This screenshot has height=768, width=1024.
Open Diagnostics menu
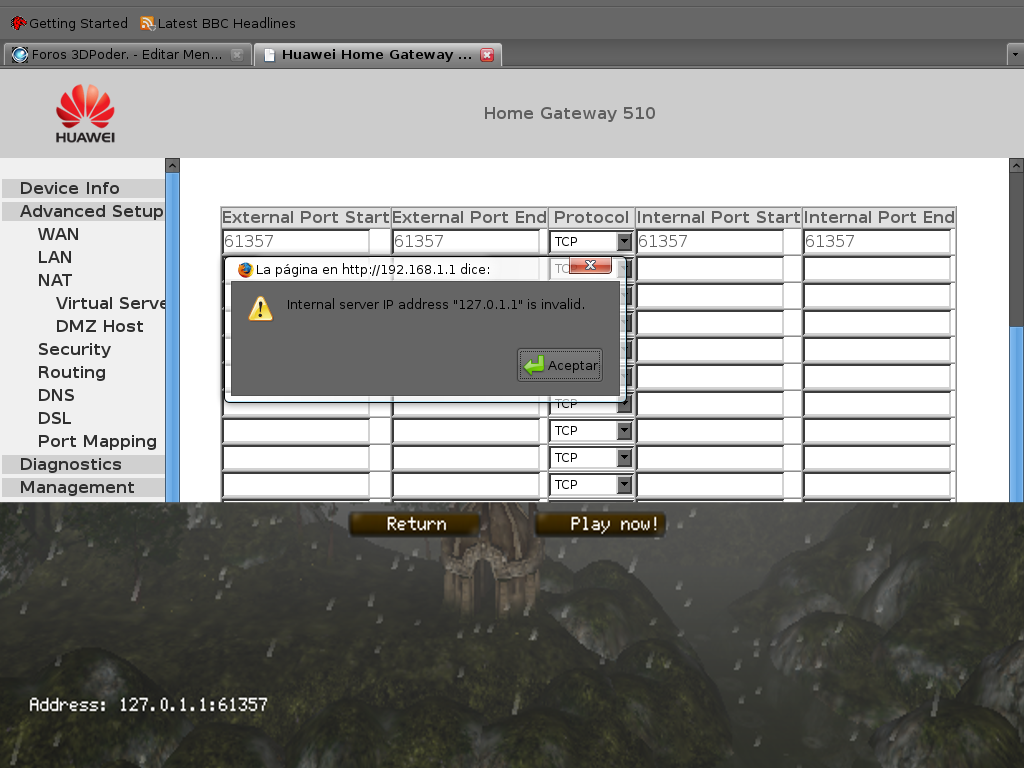pos(71,464)
